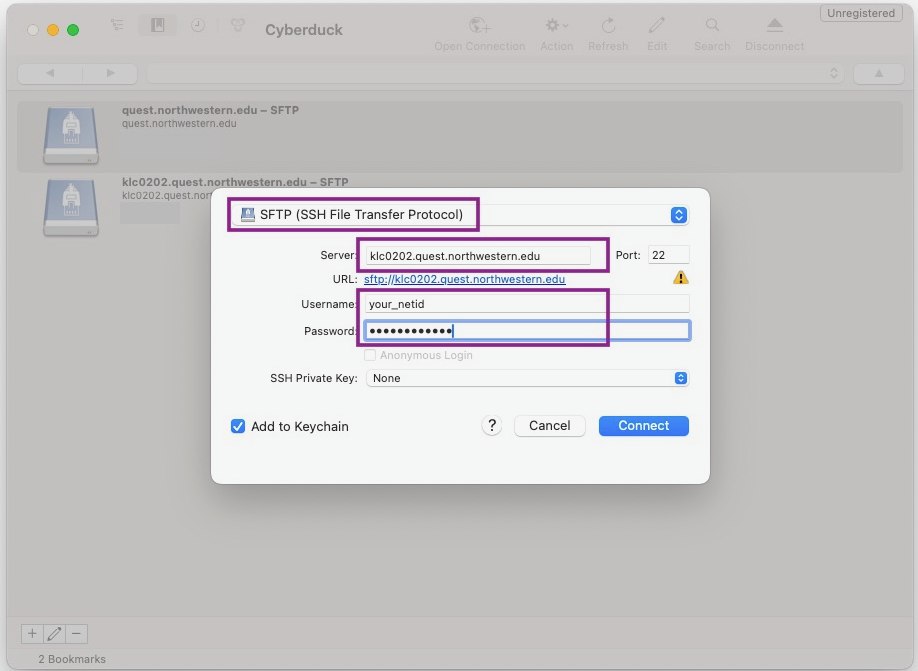918x671 pixels.
Task: Click into the Server text field
Action: (478, 256)
